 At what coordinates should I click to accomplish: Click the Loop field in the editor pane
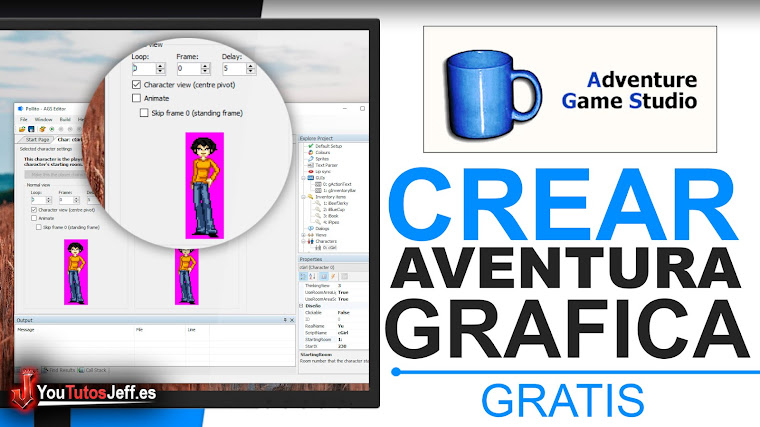tap(38, 200)
